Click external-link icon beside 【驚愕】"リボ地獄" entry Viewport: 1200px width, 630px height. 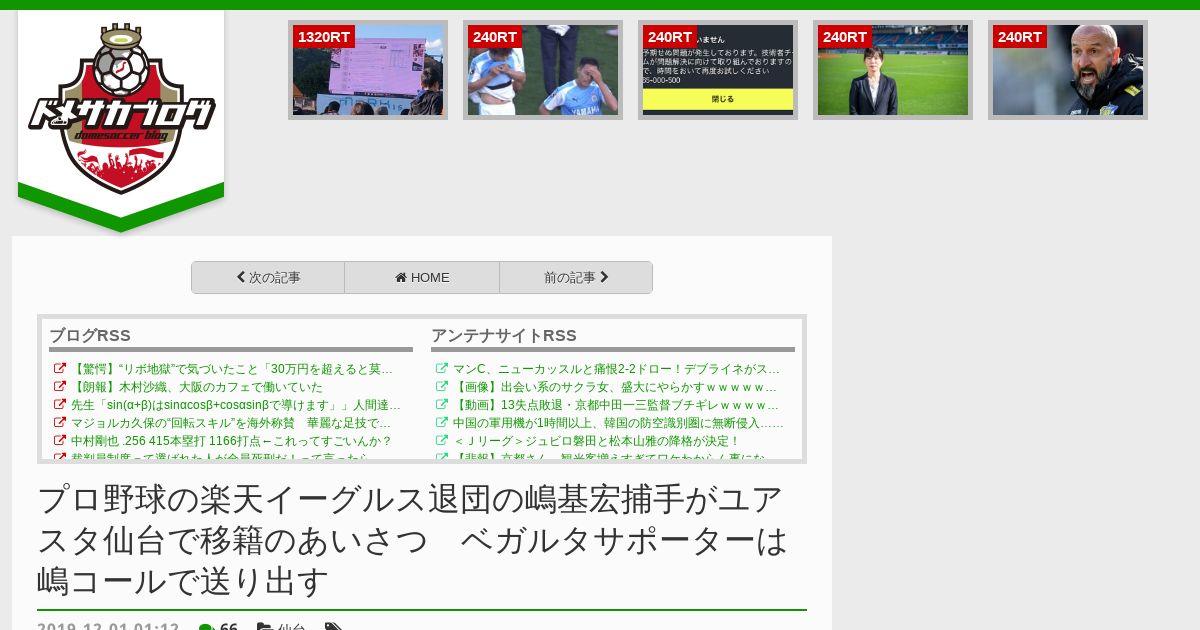pos(60,369)
